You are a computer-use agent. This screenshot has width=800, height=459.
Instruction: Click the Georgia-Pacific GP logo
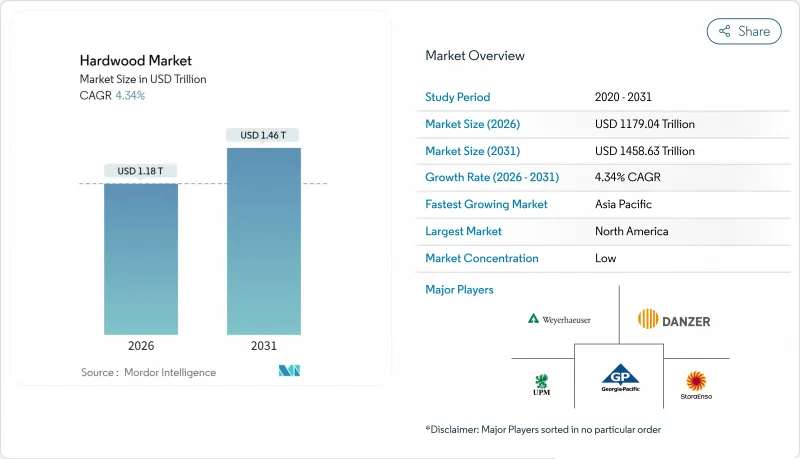click(619, 378)
